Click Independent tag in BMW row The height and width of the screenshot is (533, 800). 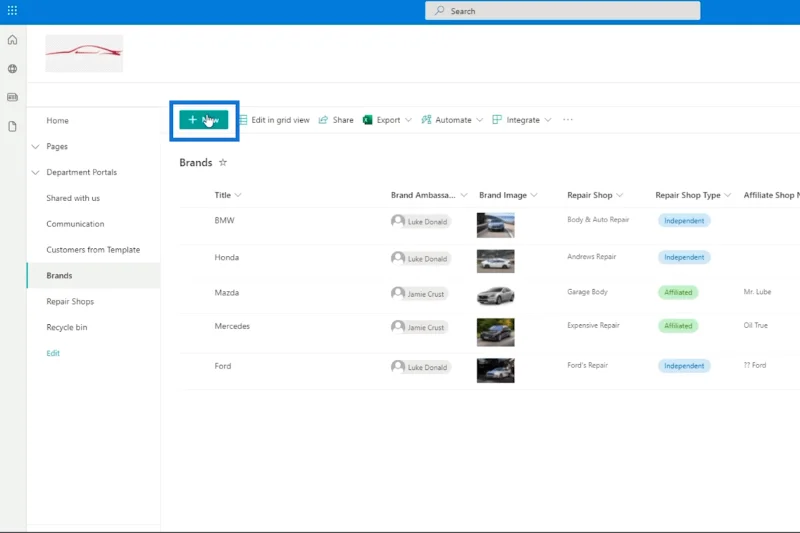click(x=684, y=221)
